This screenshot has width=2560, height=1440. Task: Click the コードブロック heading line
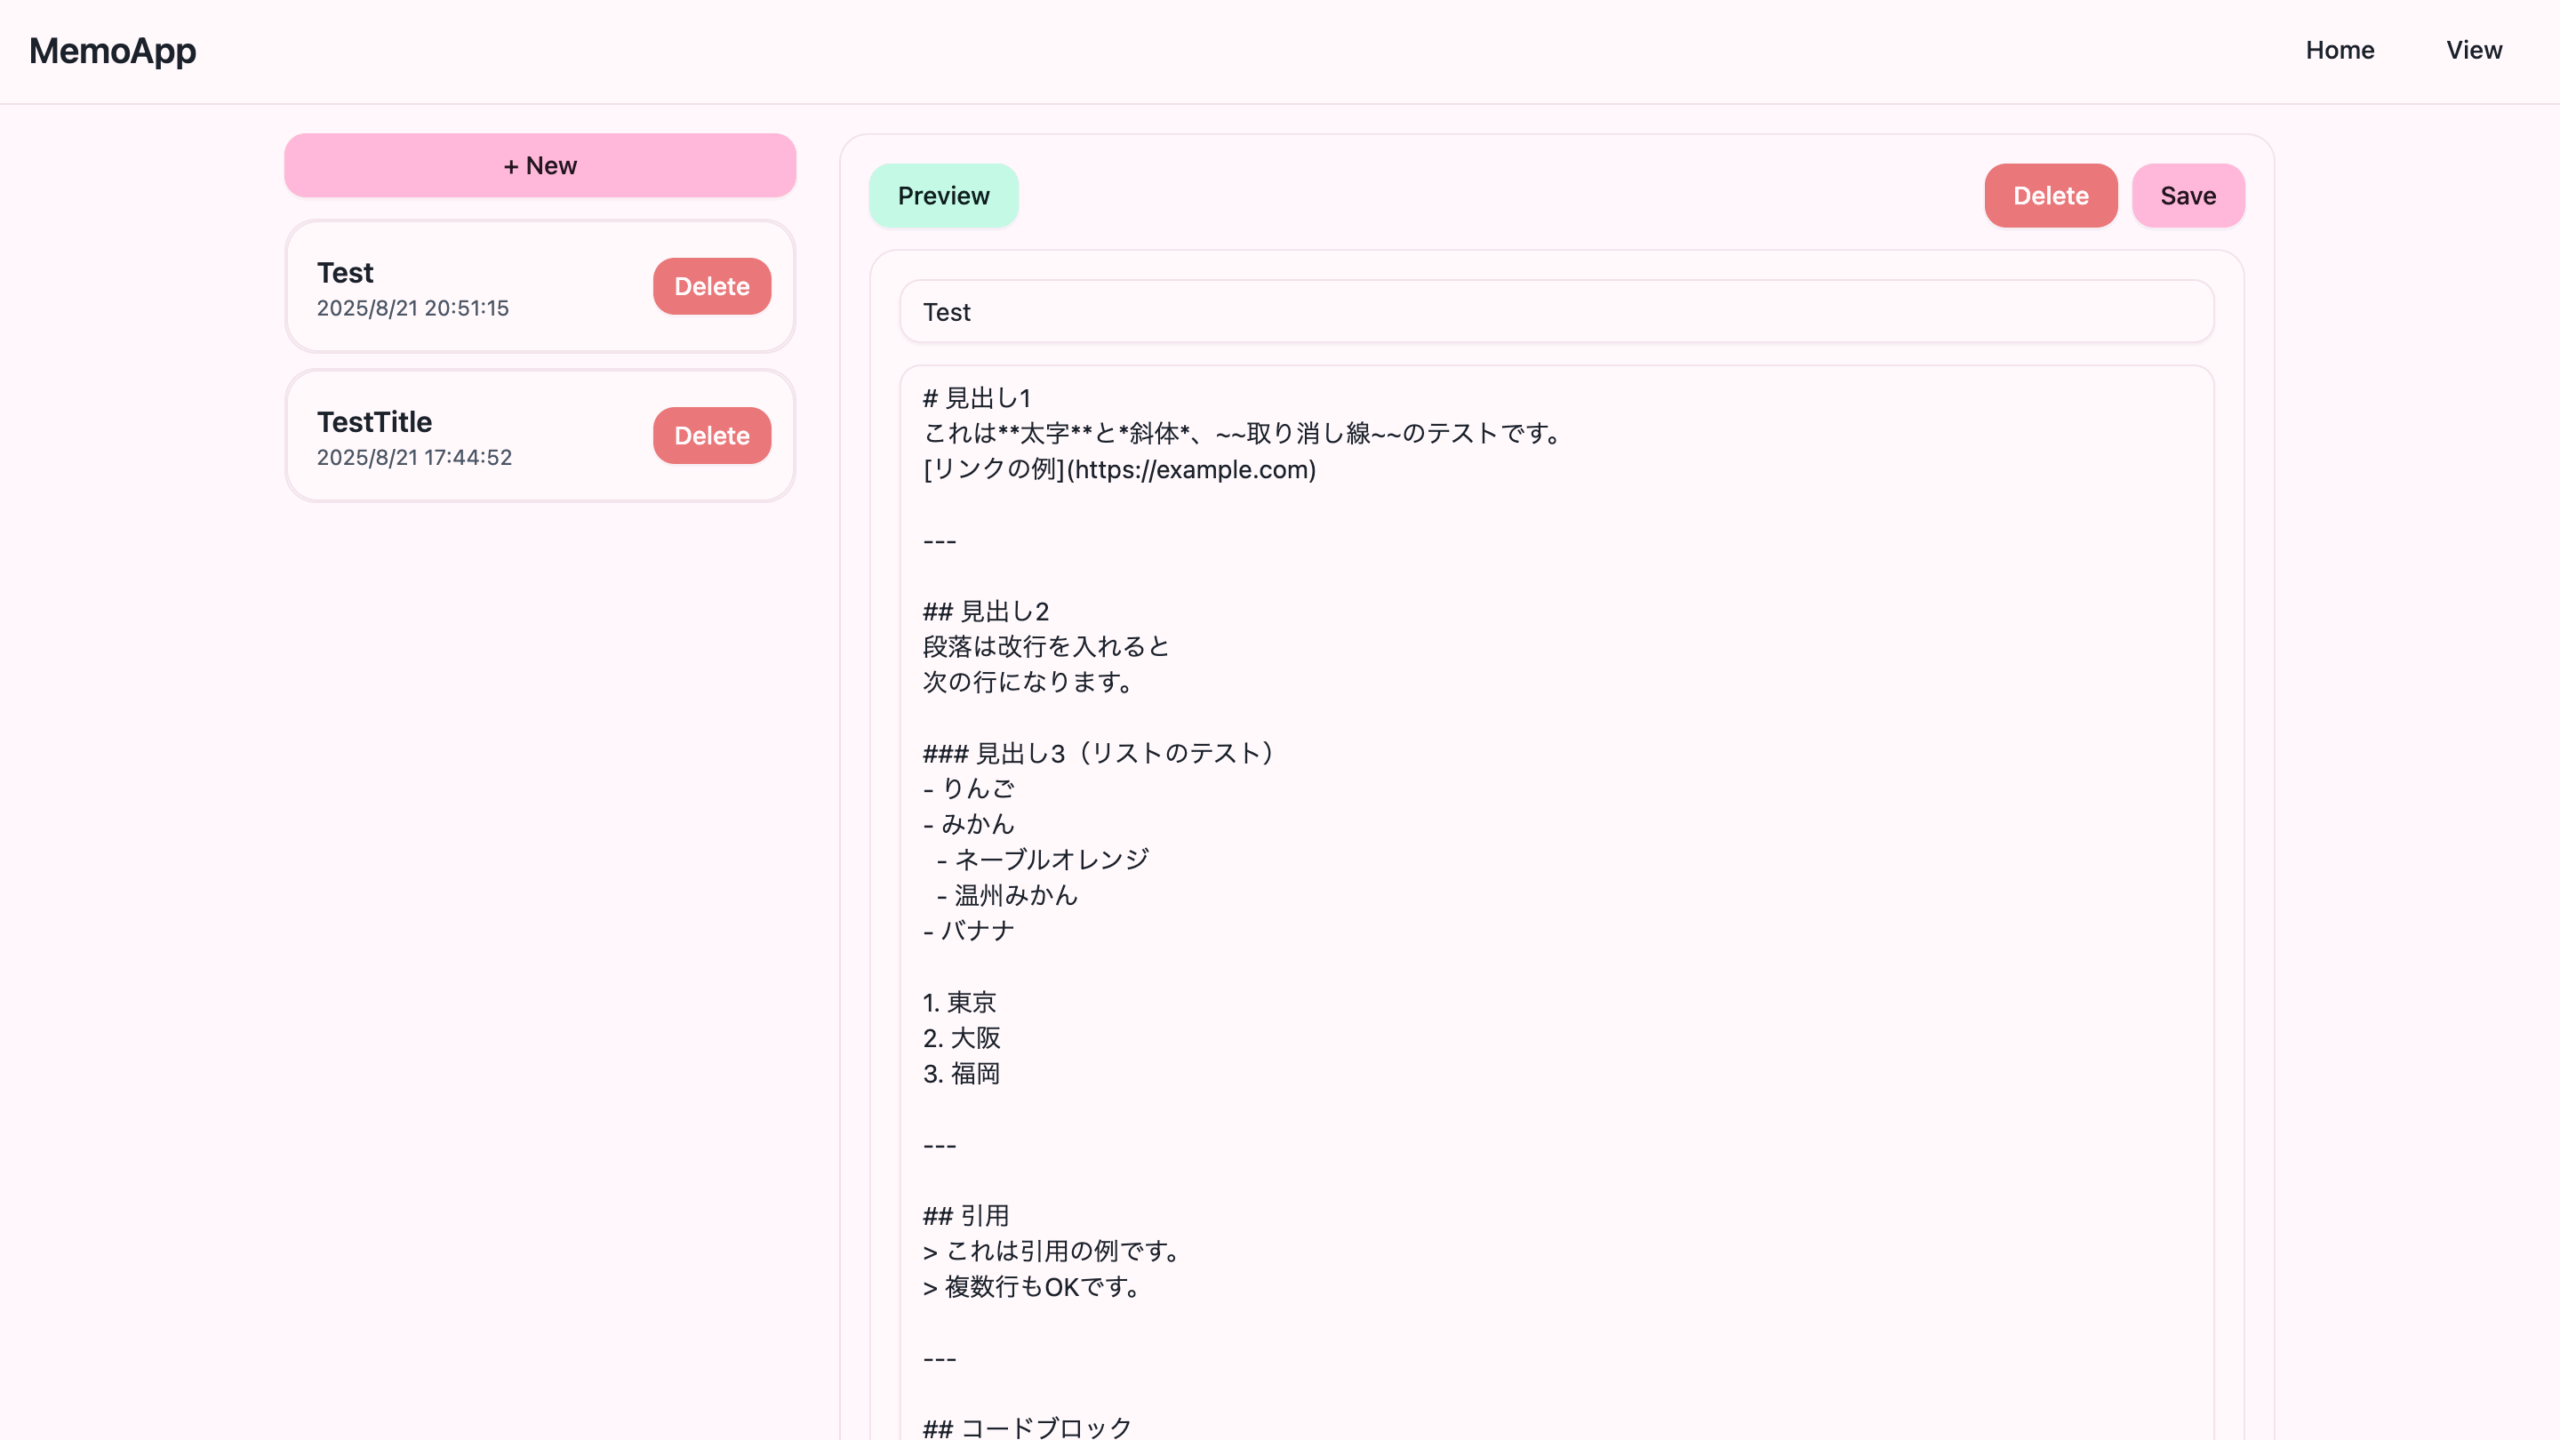pyautogui.click(x=1027, y=1427)
